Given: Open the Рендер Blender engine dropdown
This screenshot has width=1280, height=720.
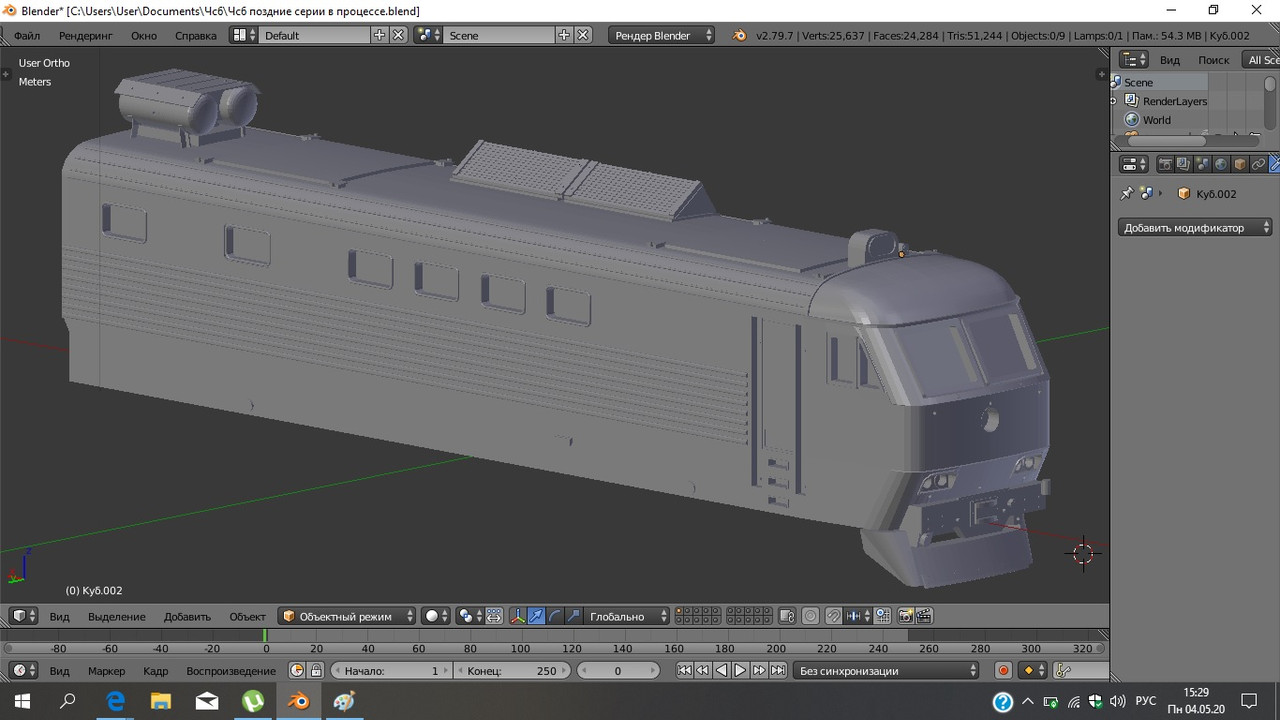Looking at the screenshot, I should click(661, 35).
